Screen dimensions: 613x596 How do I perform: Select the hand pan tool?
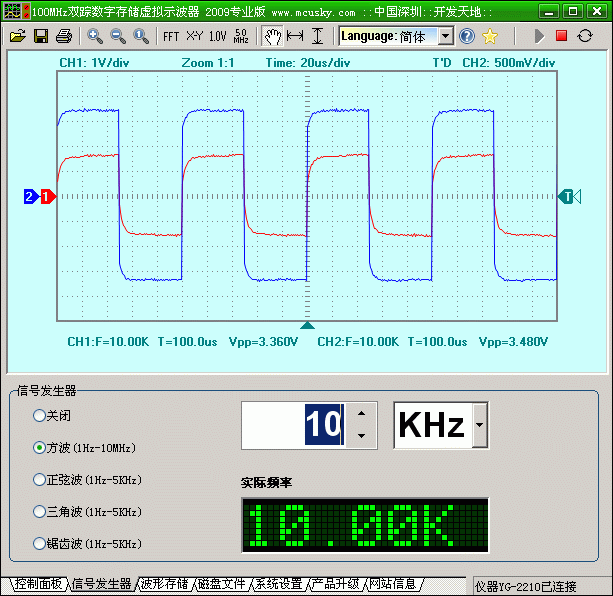tap(272, 36)
